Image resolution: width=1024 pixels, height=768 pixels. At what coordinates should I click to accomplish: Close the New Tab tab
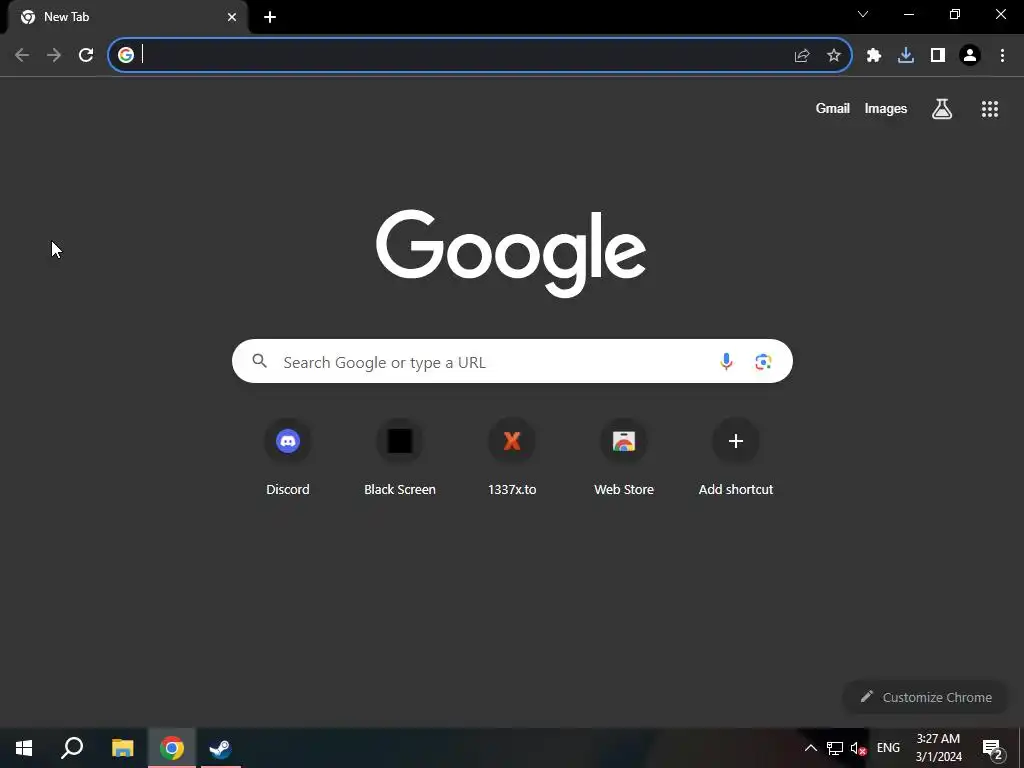point(232,17)
